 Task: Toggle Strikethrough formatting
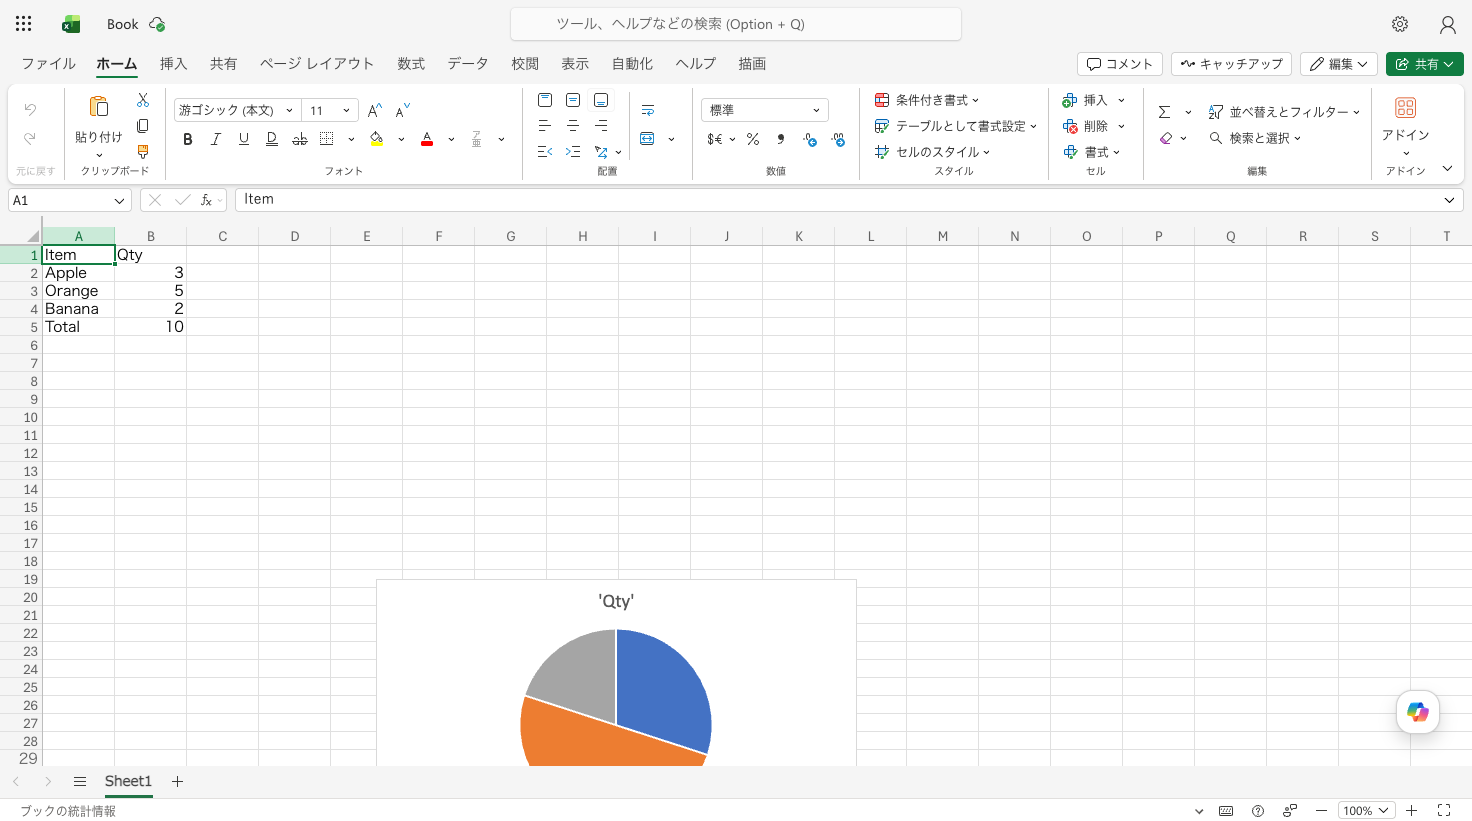[x=299, y=139]
